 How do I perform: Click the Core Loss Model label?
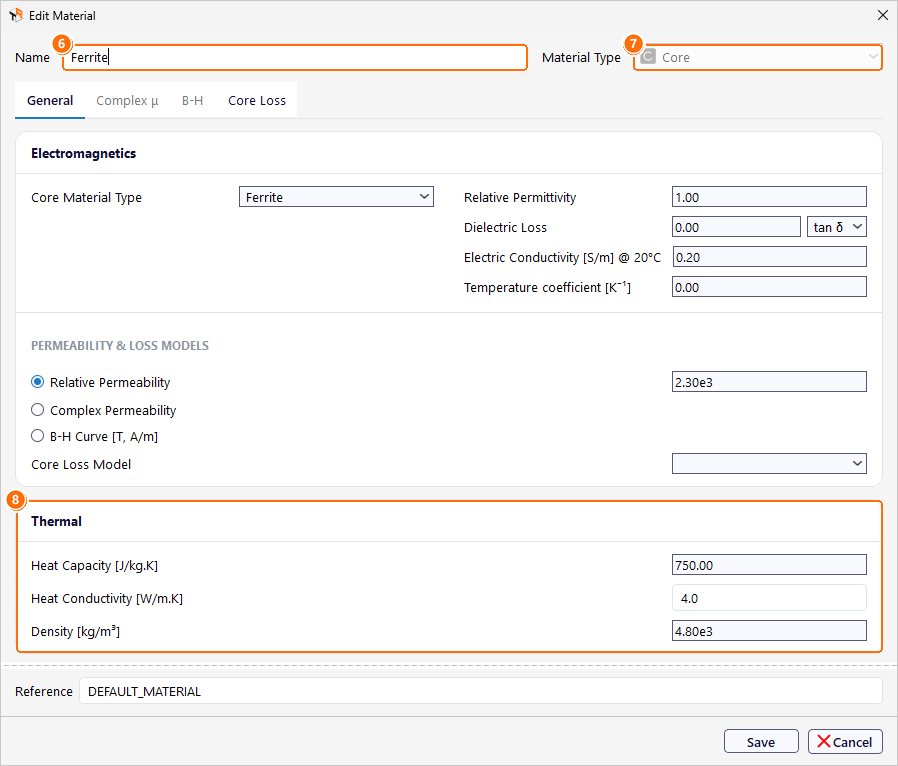81,464
